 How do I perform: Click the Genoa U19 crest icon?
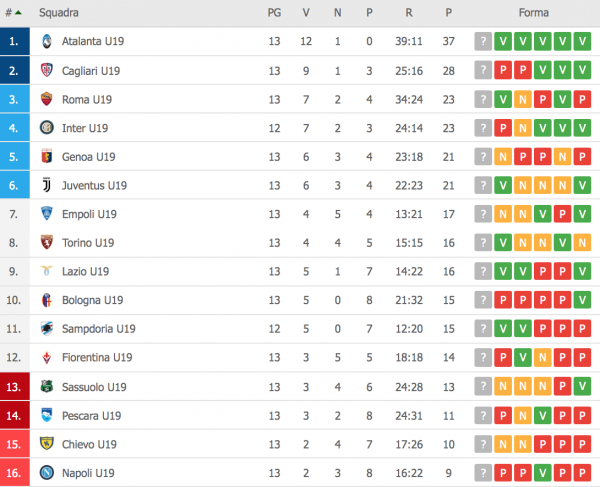(x=46, y=157)
